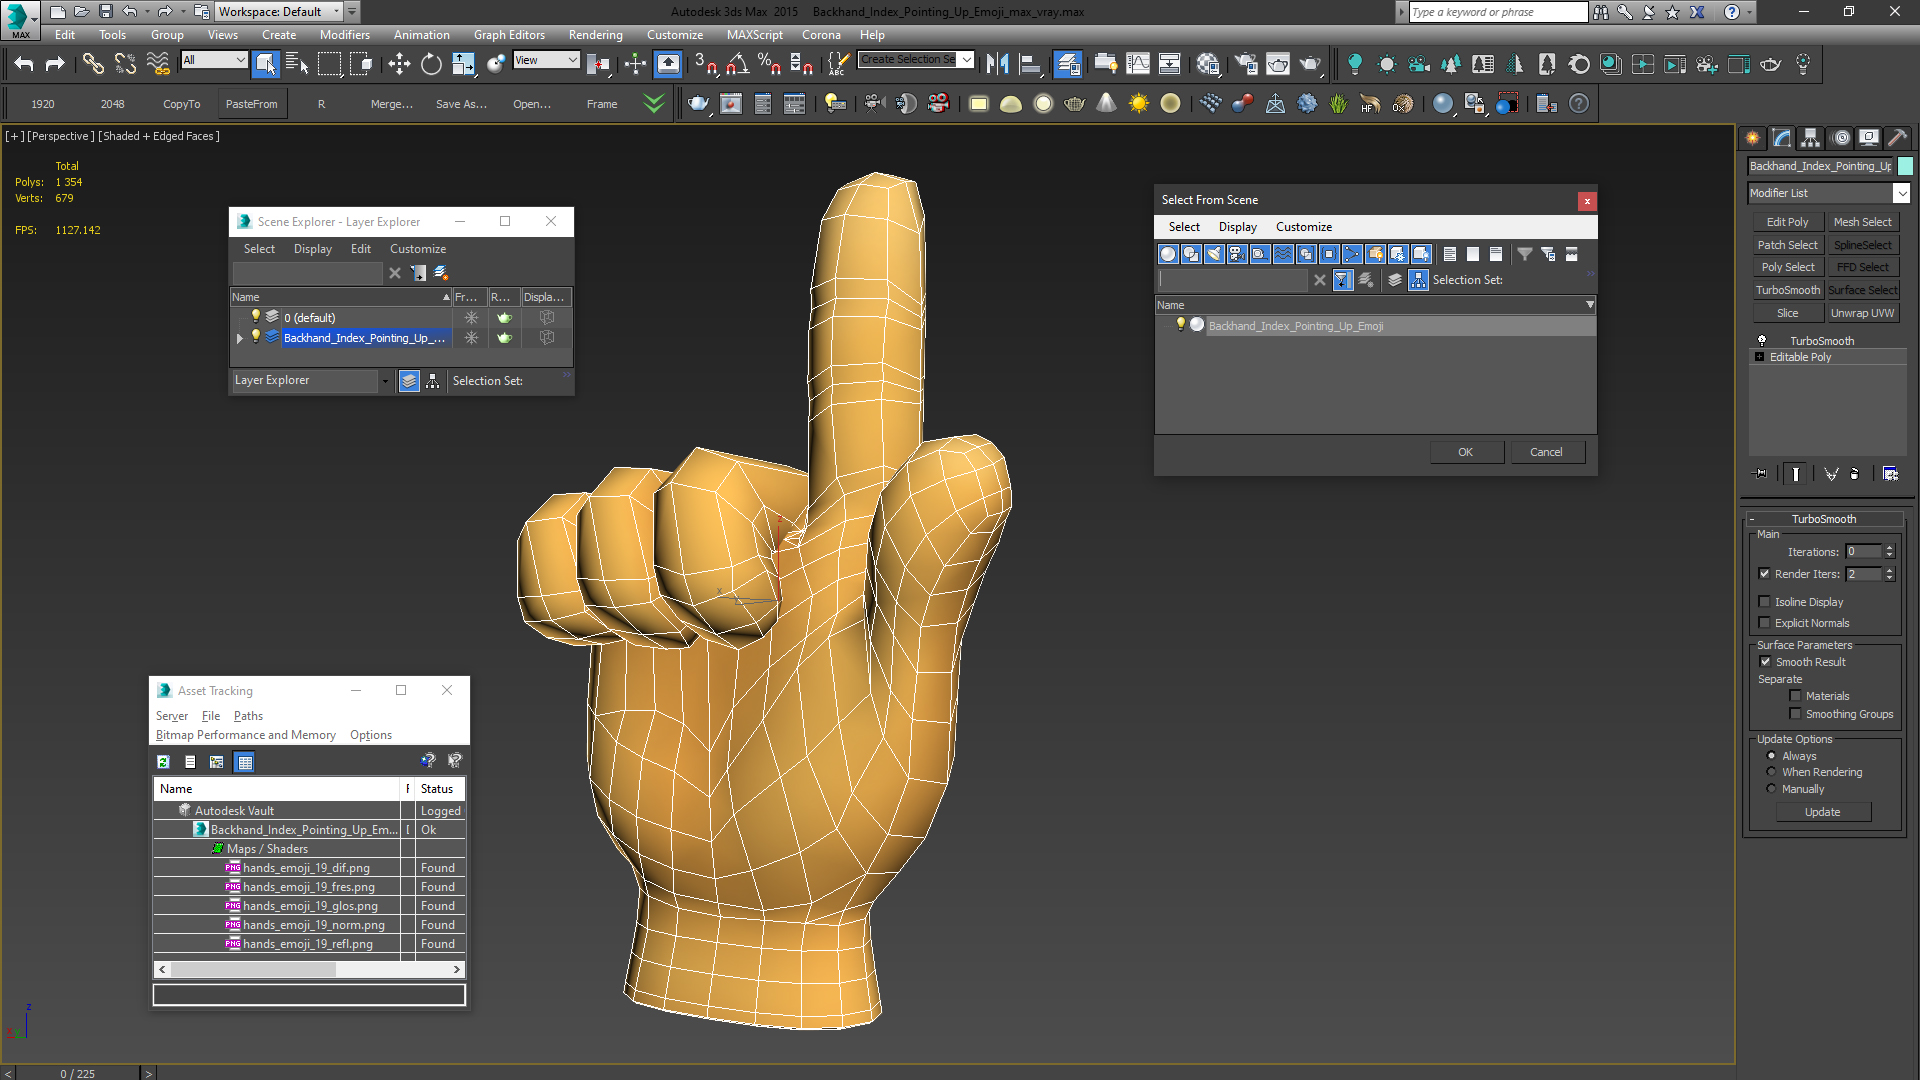
Task: Click the Mirror tool icon
Action: (x=997, y=64)
